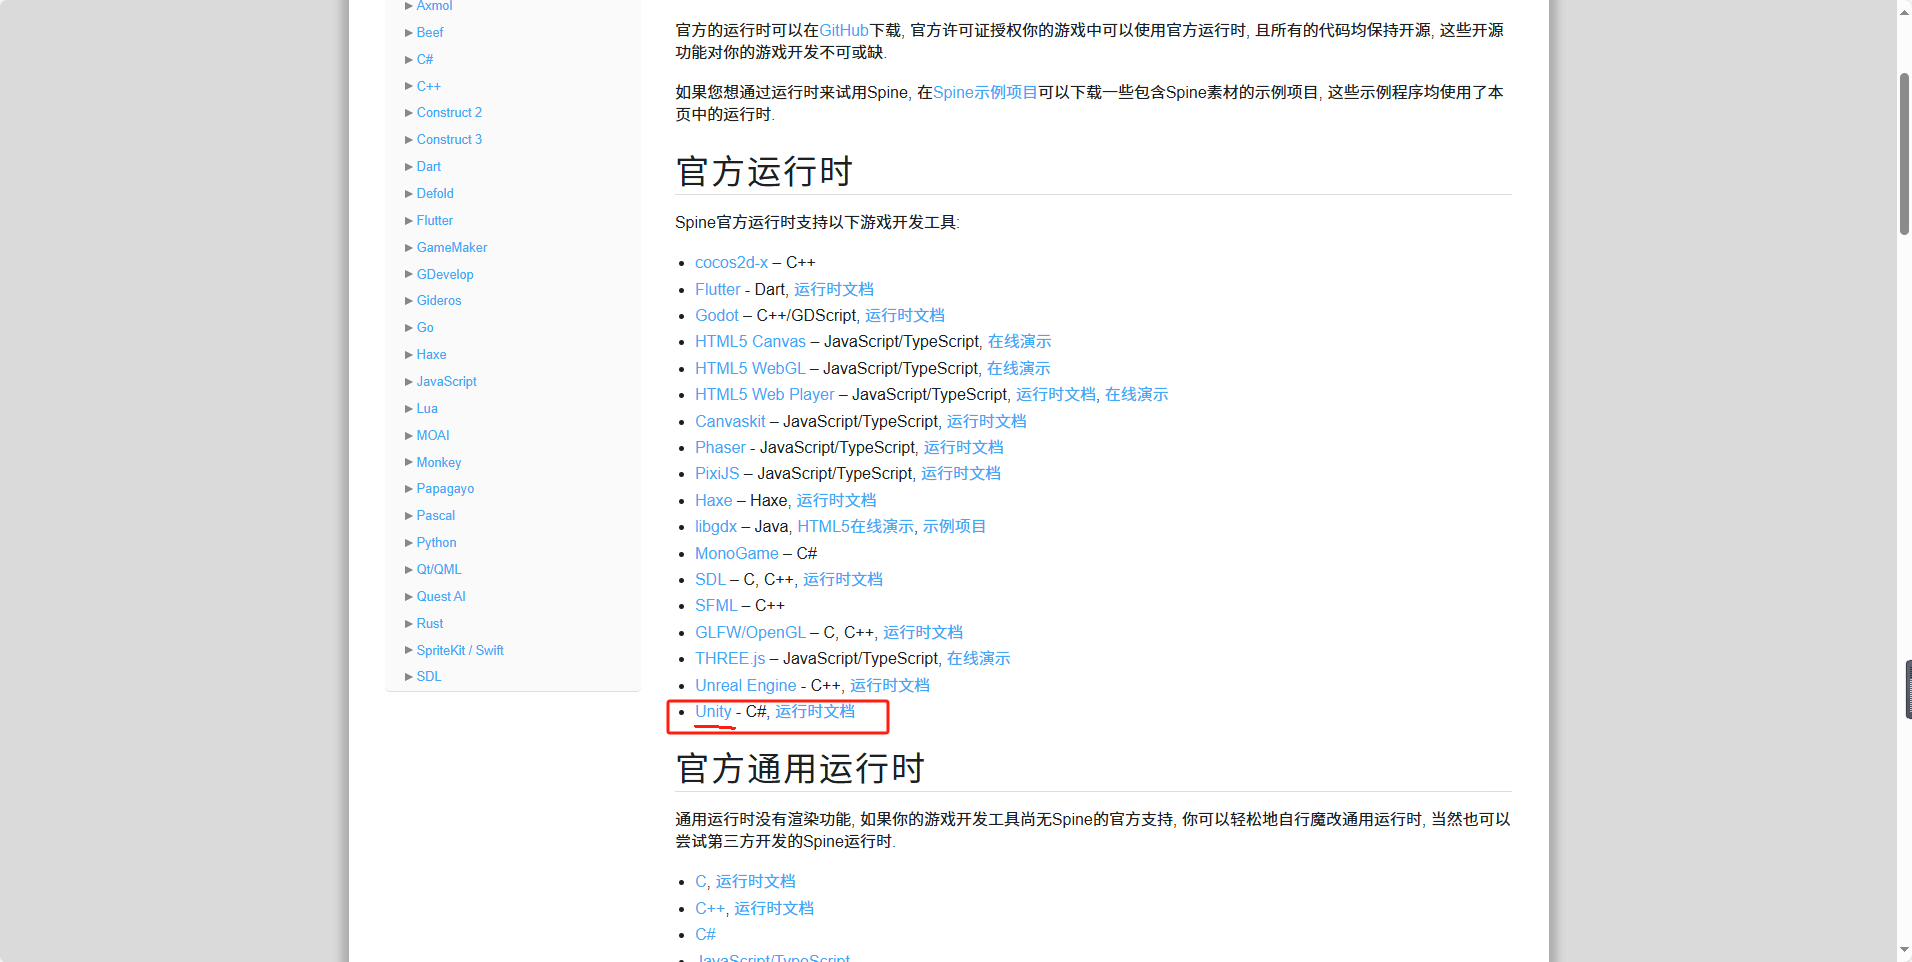Open 示例项目 link for libgdx
This screenshot has height=962, width=1912.
955,526
